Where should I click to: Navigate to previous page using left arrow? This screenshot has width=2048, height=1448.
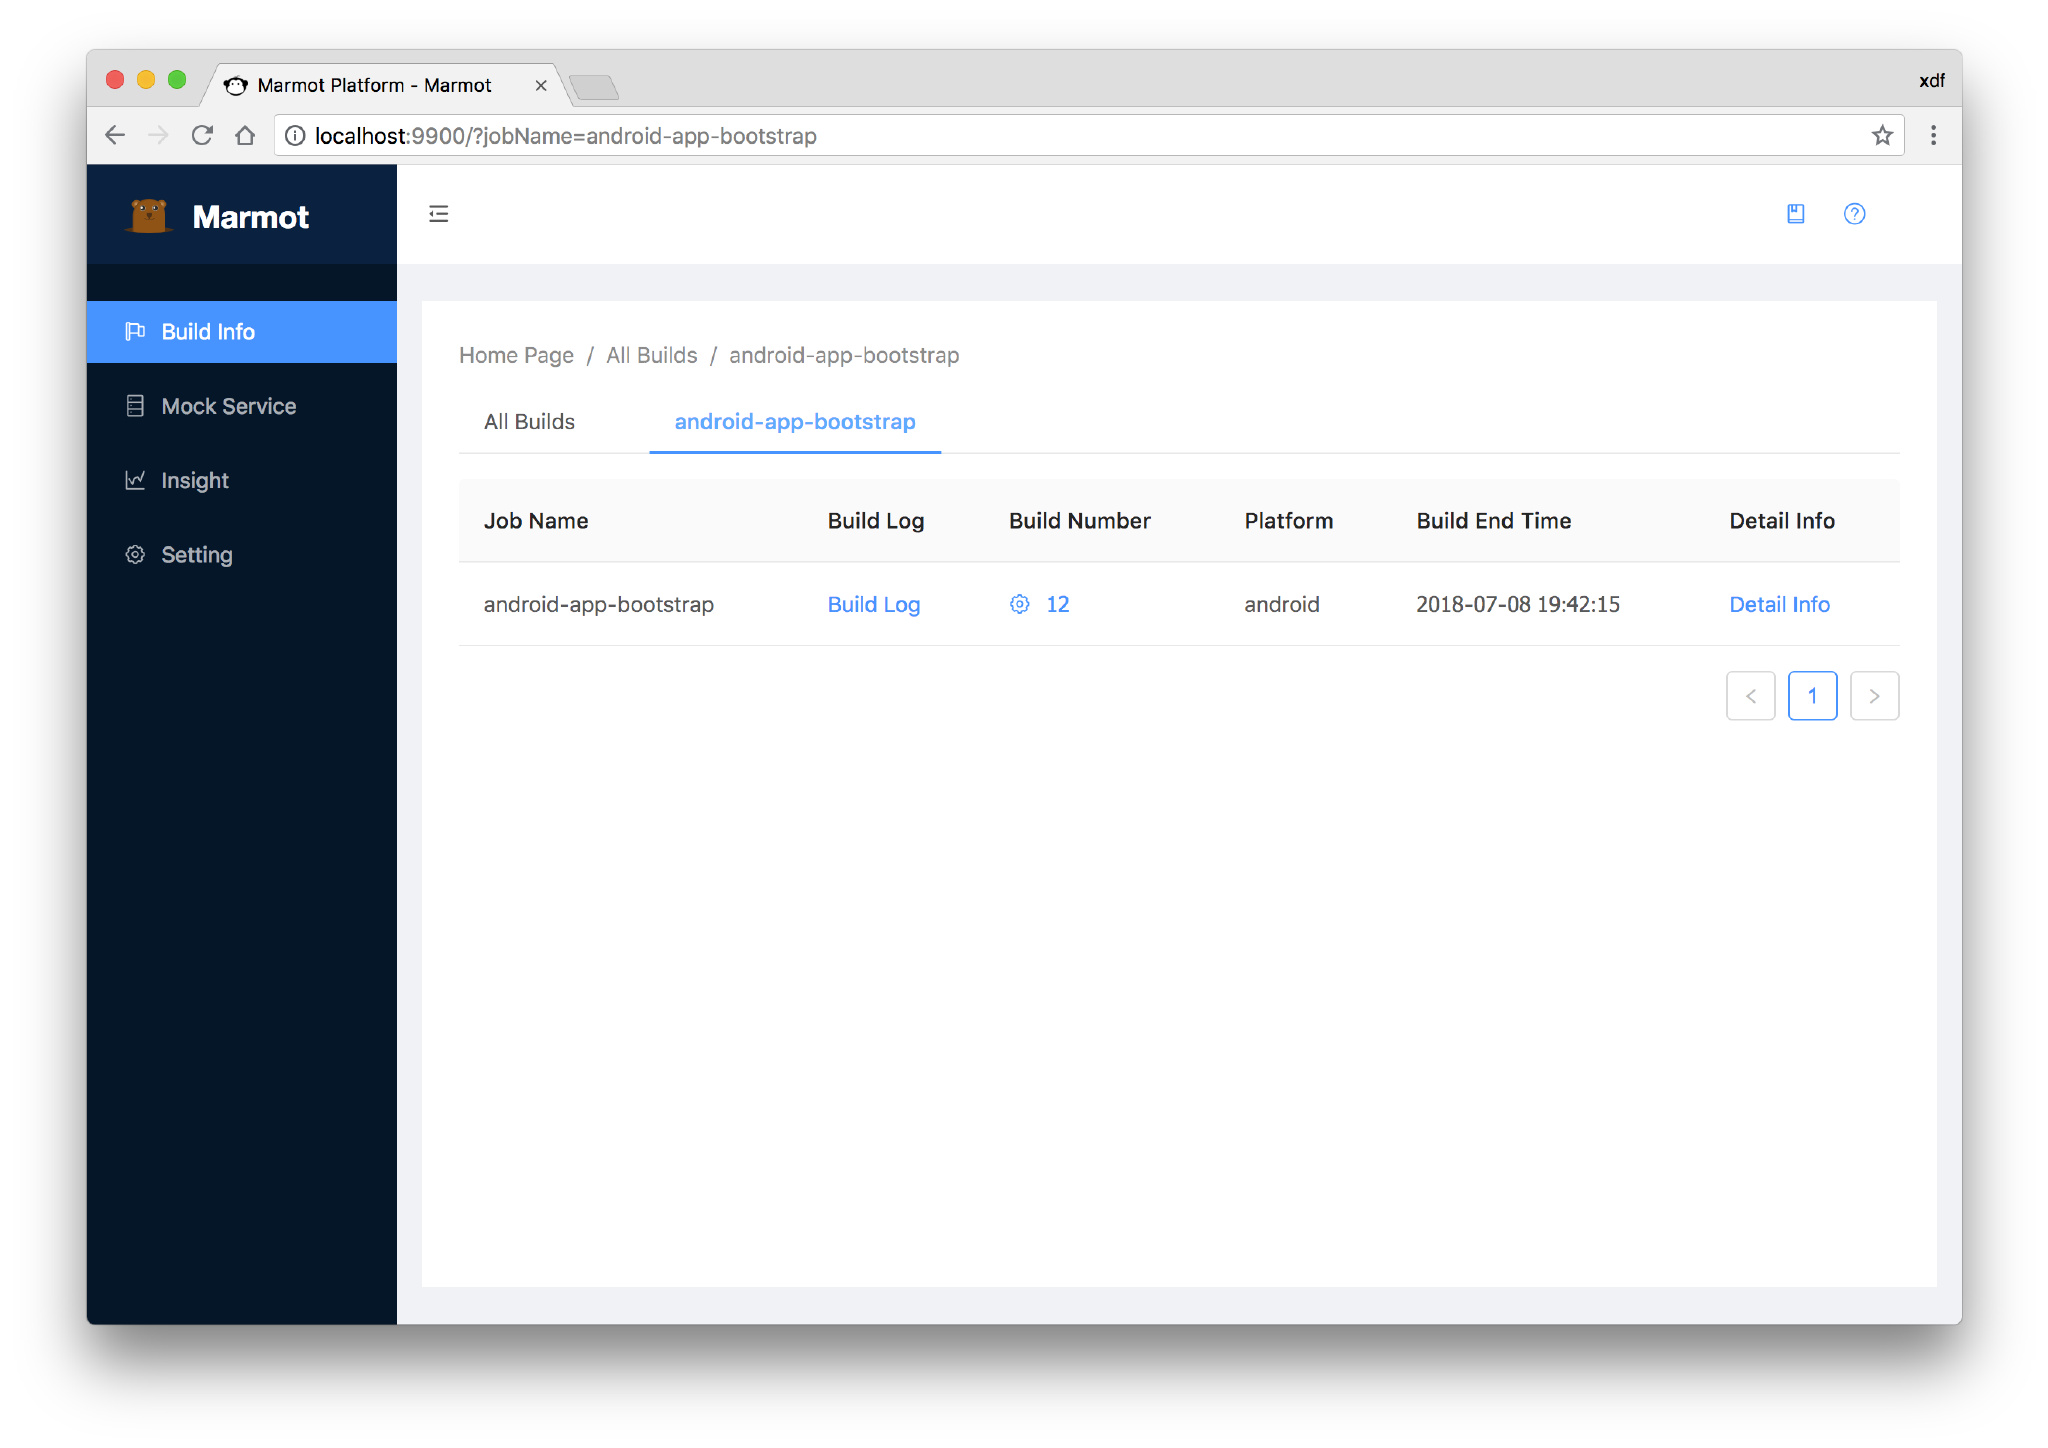1750,696
